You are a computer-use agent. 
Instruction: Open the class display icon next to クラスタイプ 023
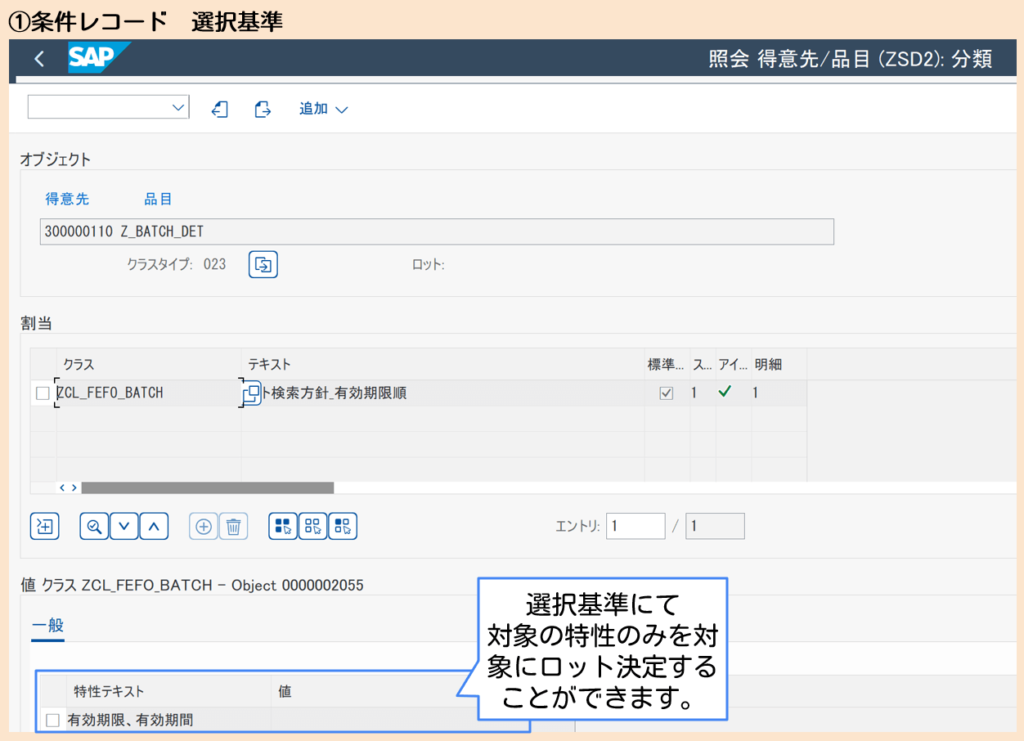tap(262, 264)
